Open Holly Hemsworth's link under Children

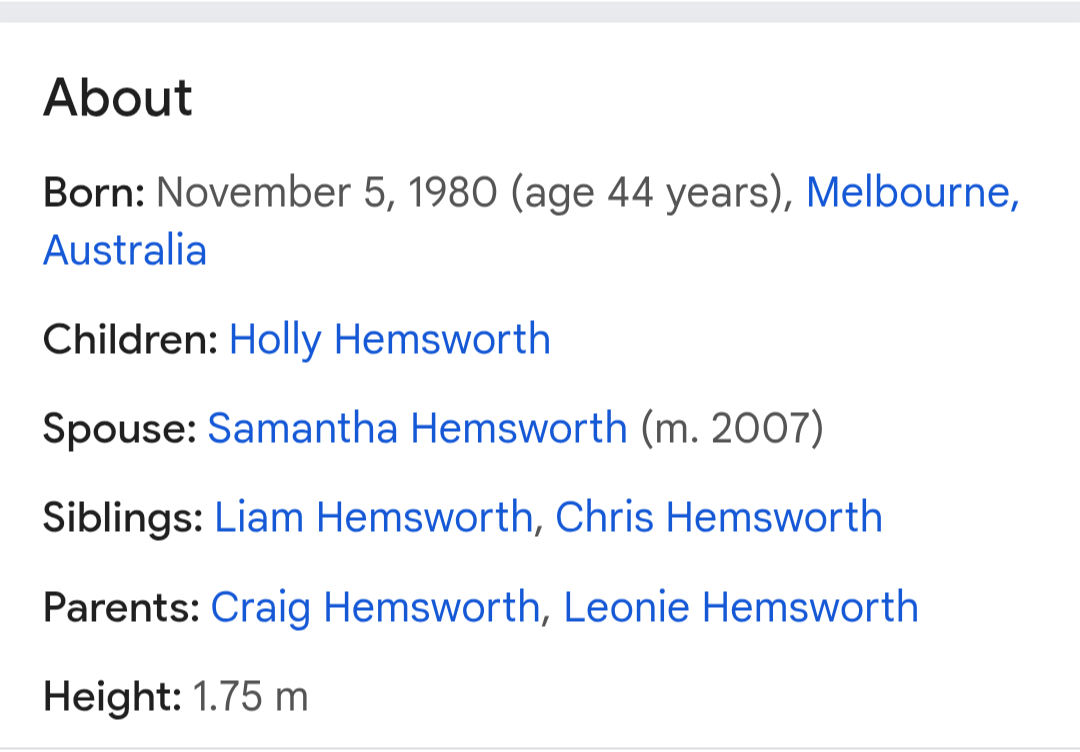(389, 340)
